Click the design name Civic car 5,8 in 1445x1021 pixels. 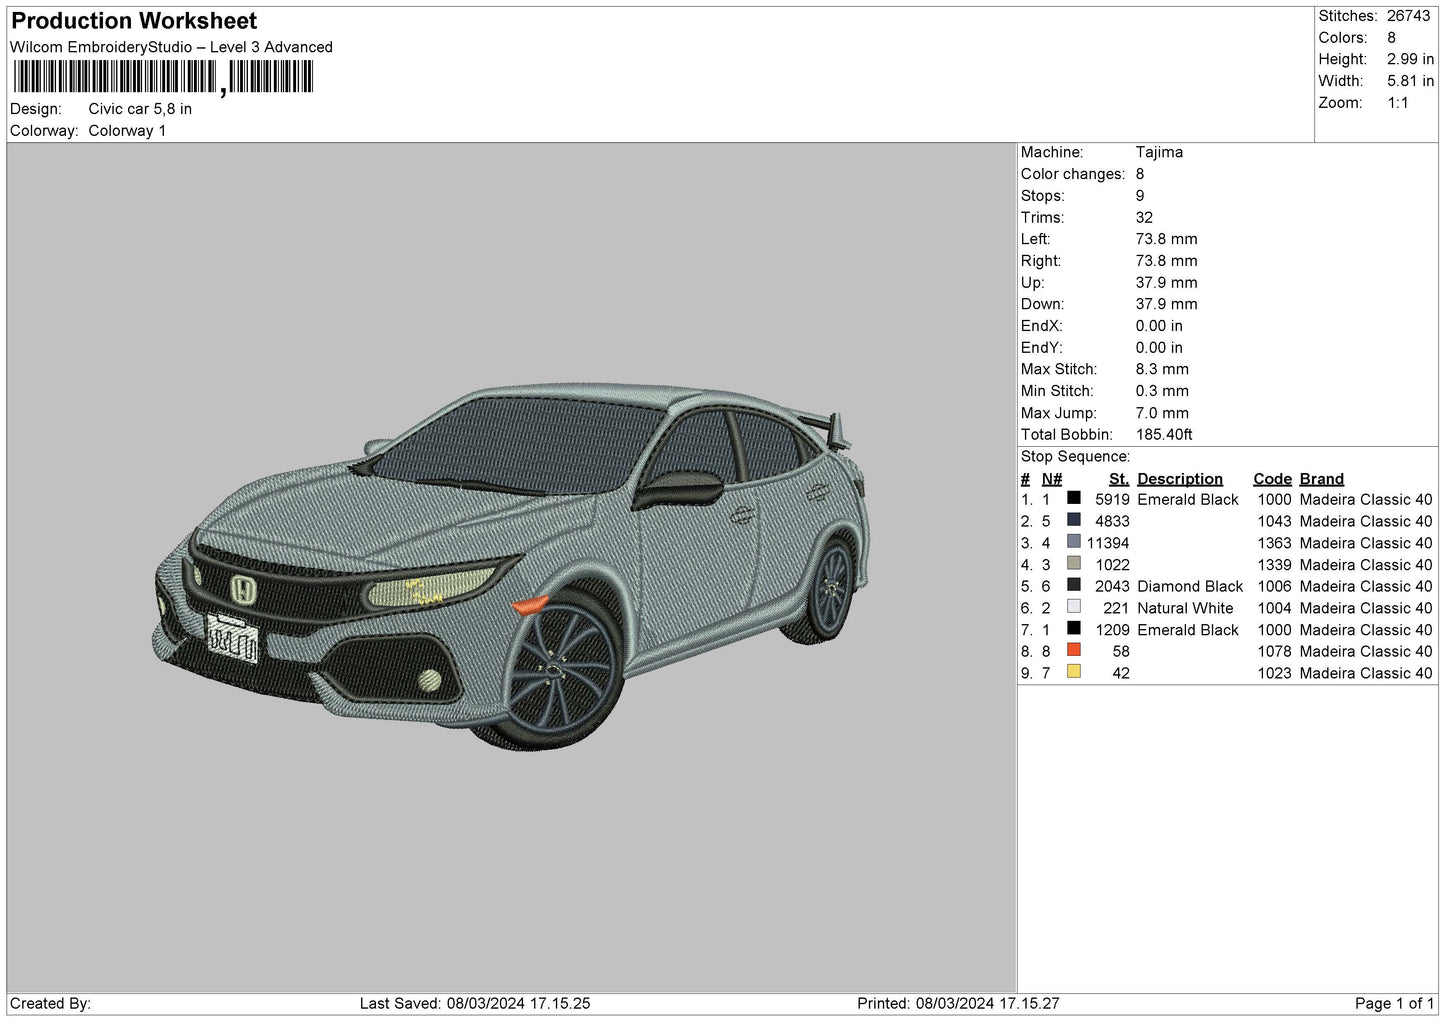(140, 109)
